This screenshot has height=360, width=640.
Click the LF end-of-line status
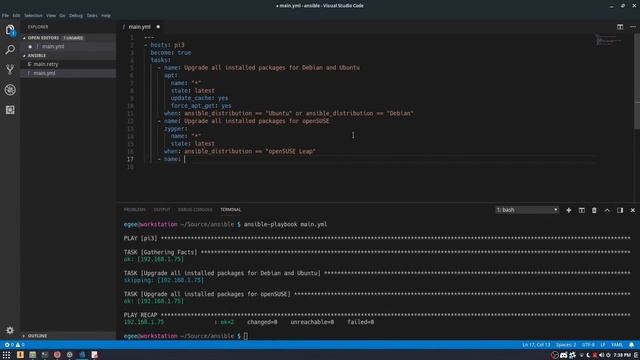point(603,345)
